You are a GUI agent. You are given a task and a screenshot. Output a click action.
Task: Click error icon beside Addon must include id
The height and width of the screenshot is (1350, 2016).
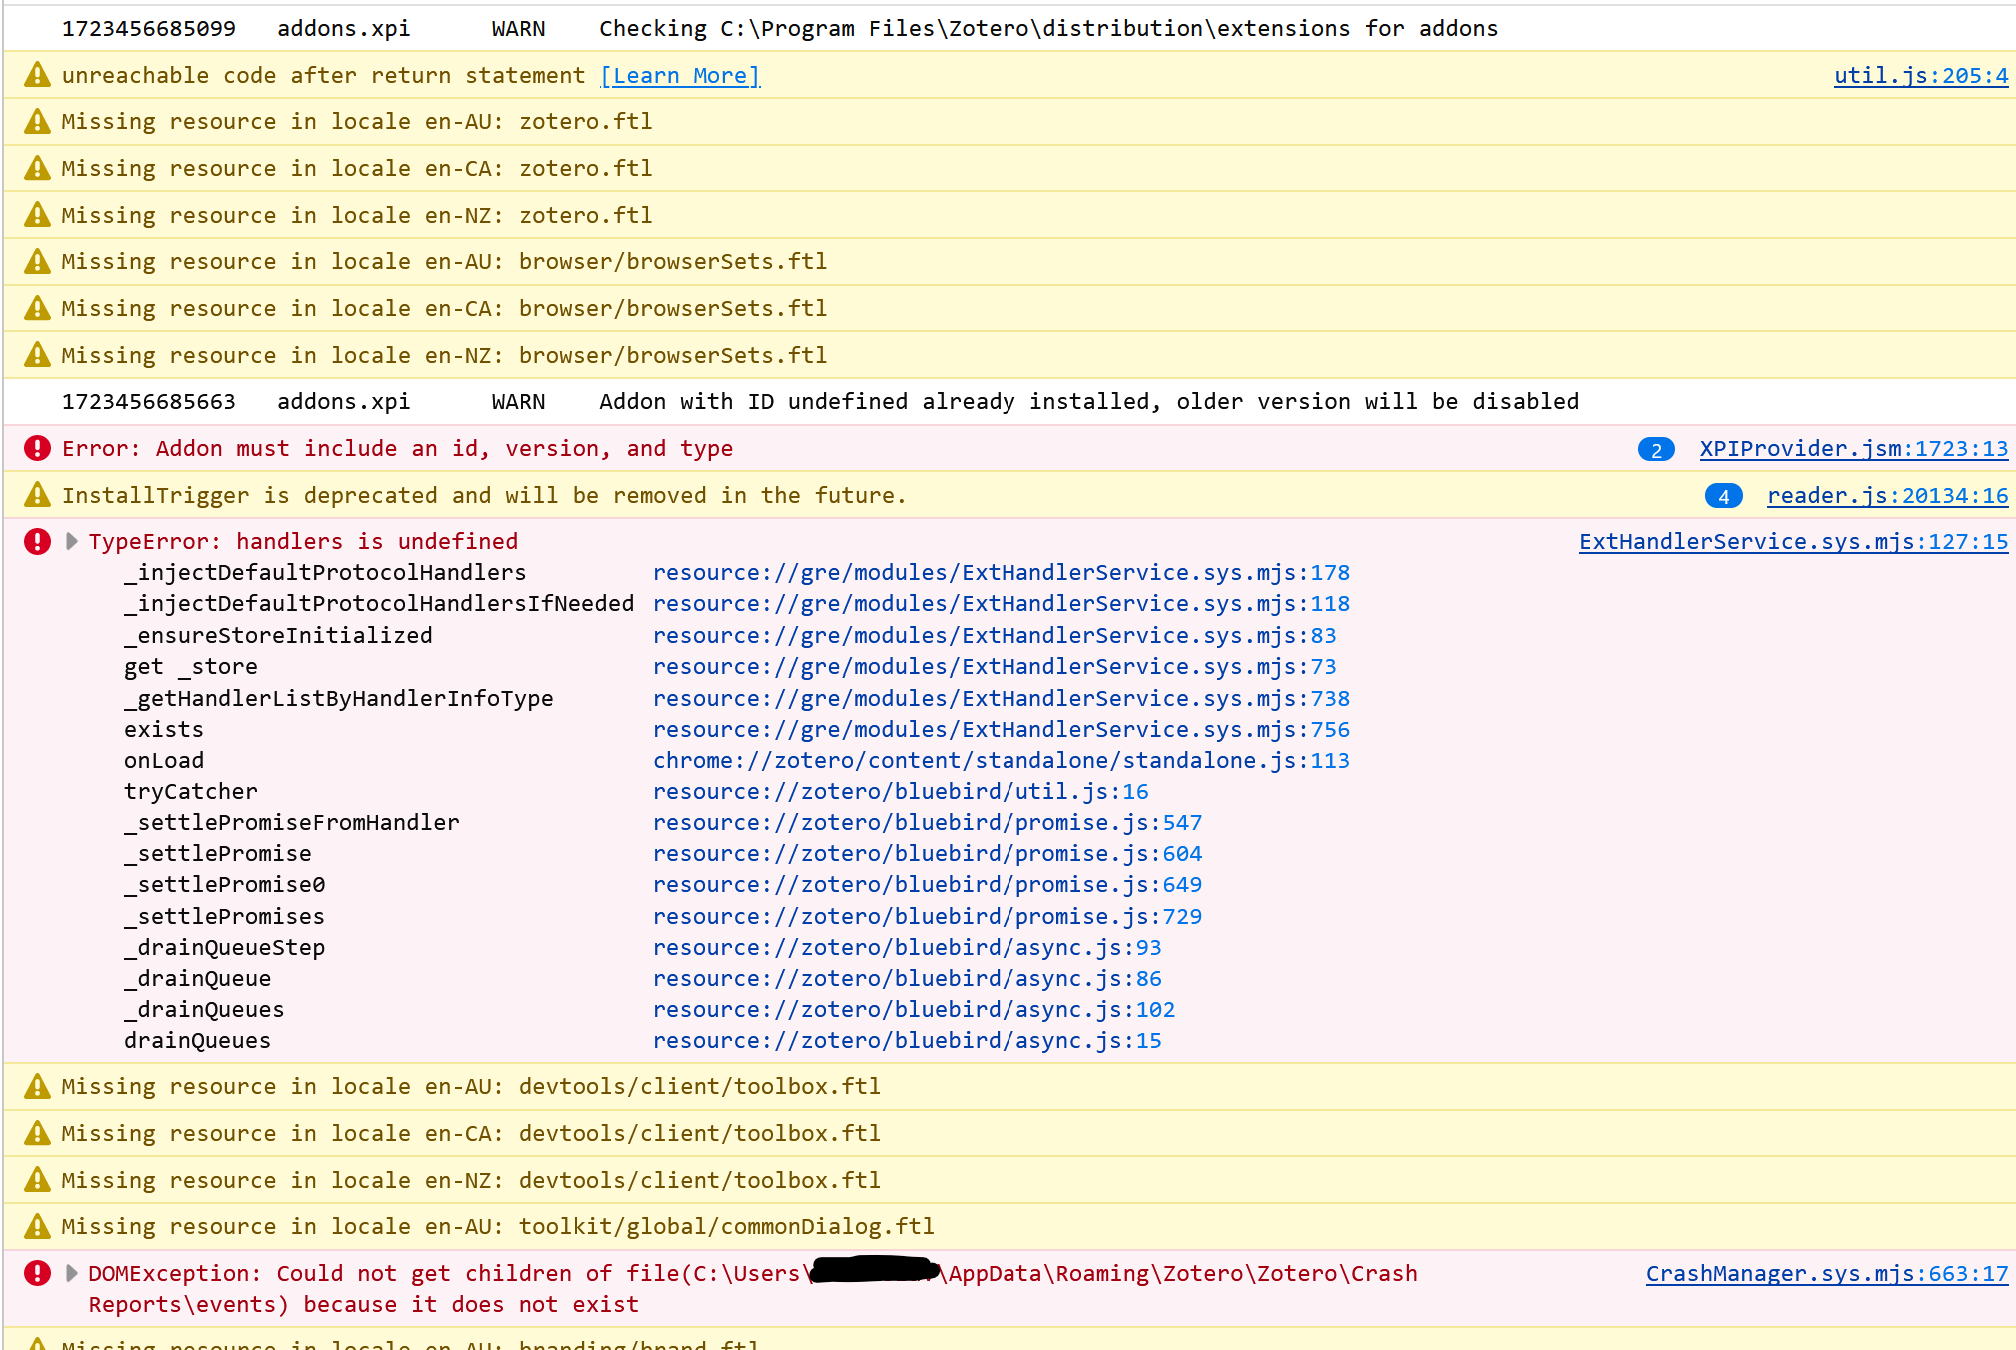(x=37, y=448)
